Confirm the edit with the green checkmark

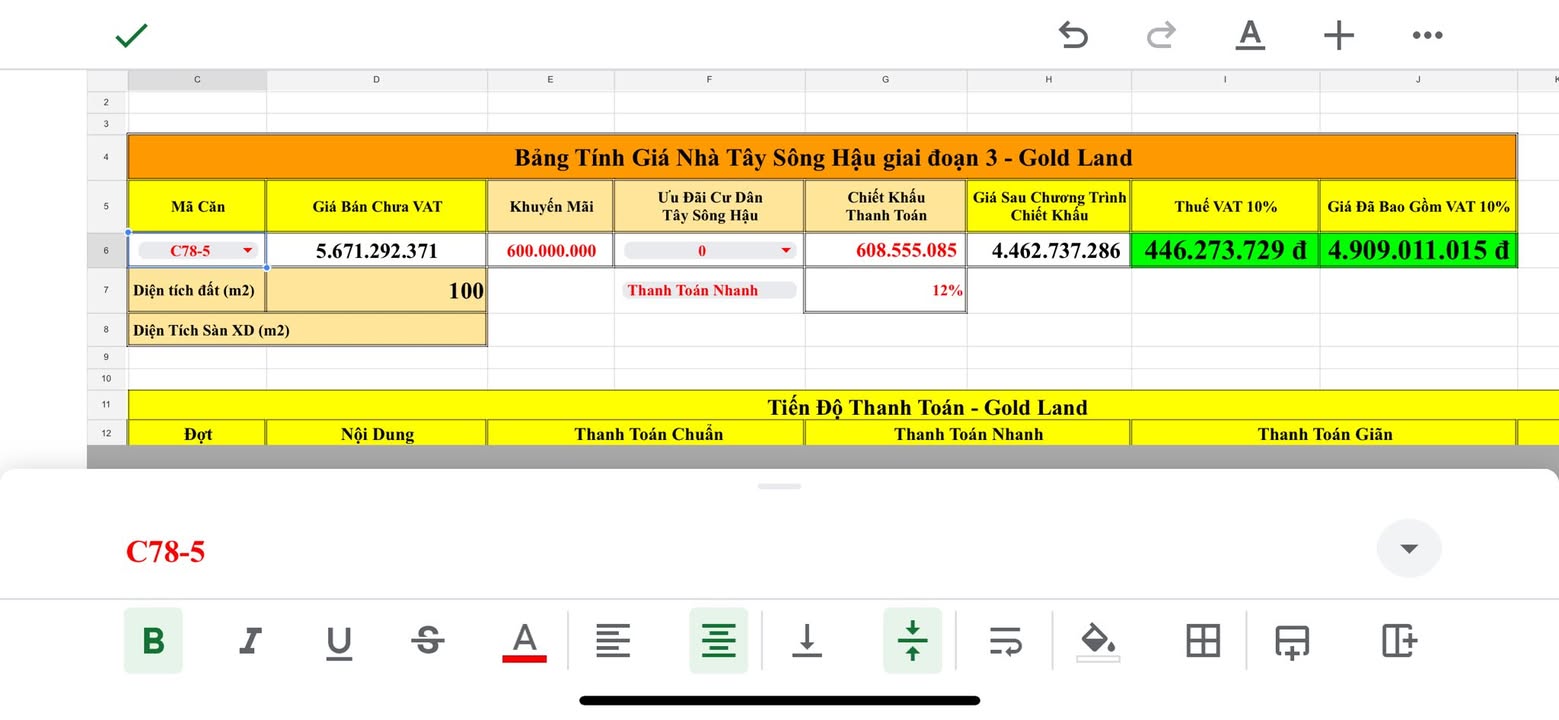click(129, 35)
